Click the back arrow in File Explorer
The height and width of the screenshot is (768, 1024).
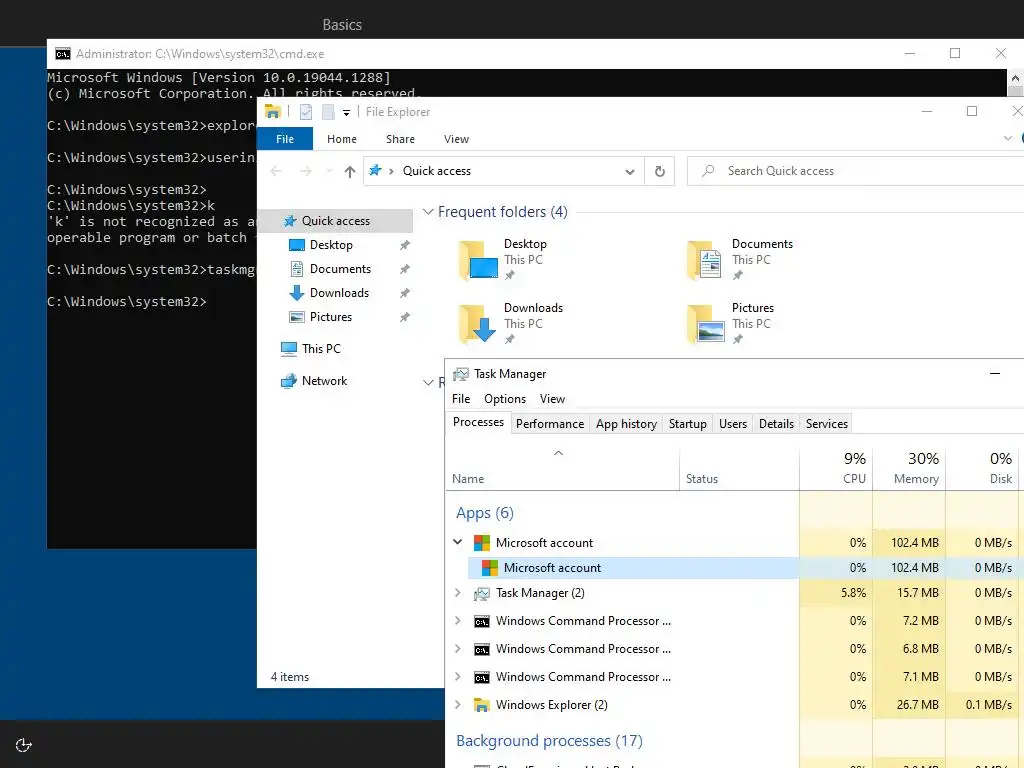pyautogui.click(x=276, y=171)
